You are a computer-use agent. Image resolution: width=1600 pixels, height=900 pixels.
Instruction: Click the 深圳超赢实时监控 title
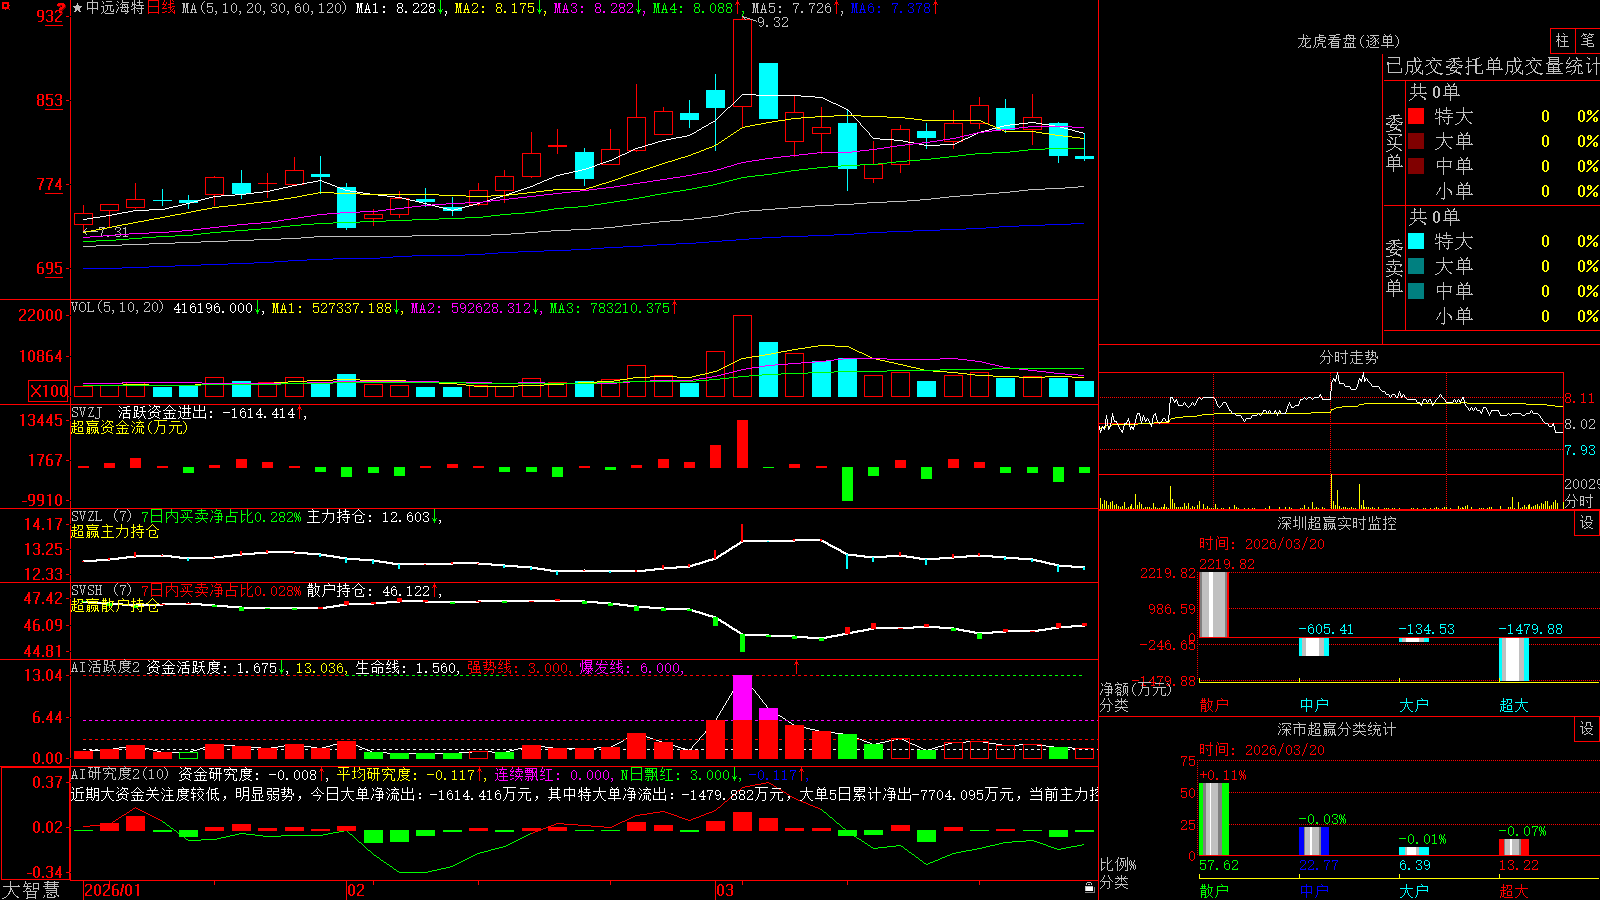coord(1336,523)
